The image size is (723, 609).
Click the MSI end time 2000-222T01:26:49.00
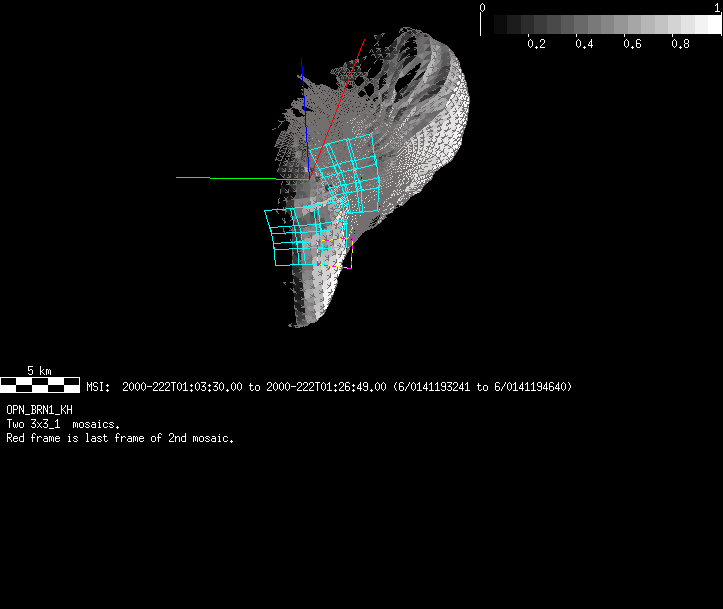coord(326,387)
